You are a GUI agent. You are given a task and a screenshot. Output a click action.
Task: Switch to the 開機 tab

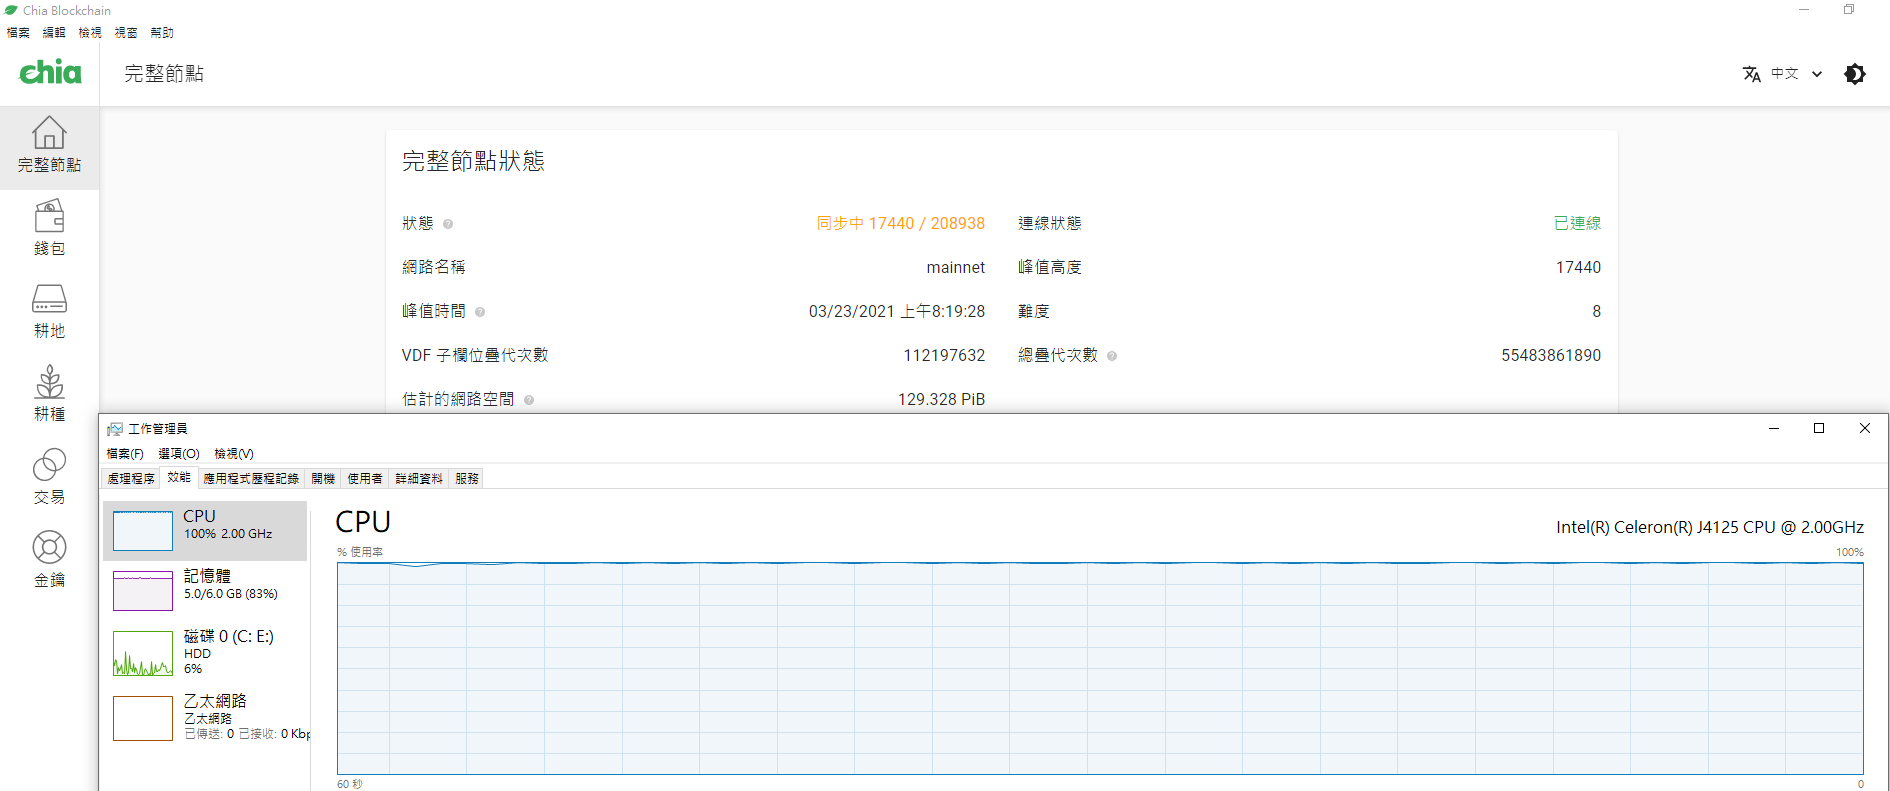323,478
